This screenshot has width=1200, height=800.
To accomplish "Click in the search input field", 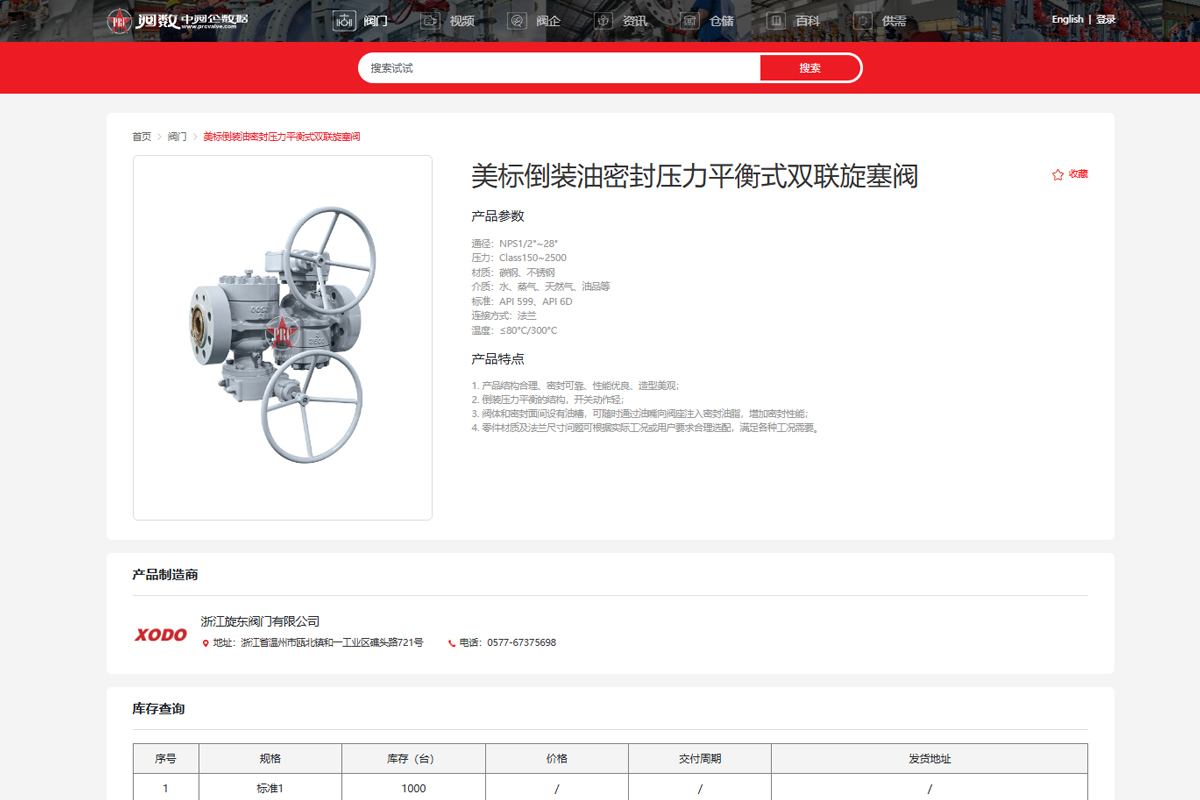I will [560, 68].
